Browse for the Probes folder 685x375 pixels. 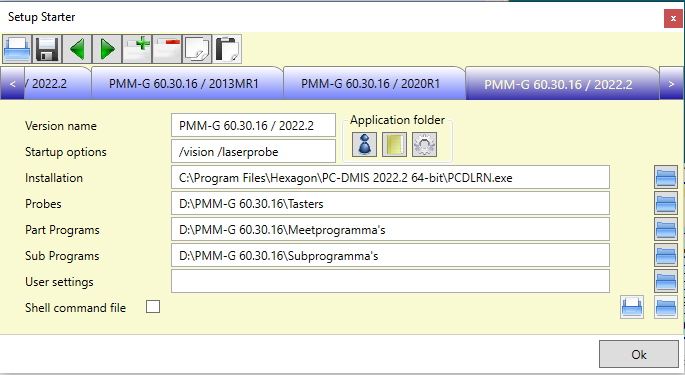(x=666, y=203)
